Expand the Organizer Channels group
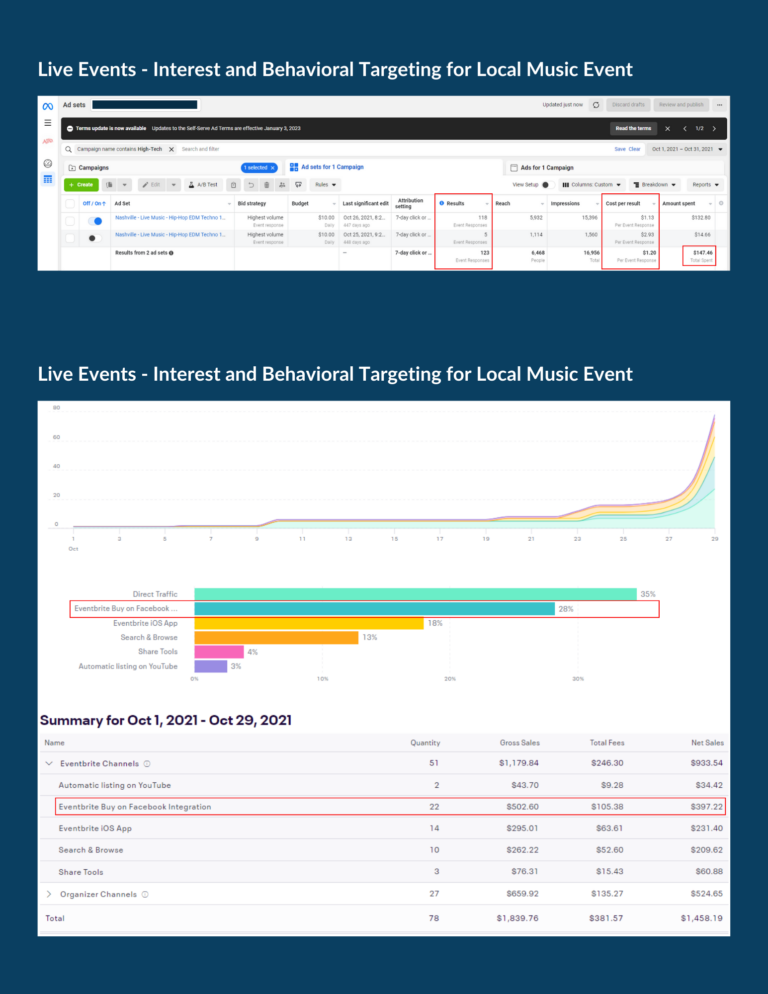This screenshot has height=994, width=768. 49,894
